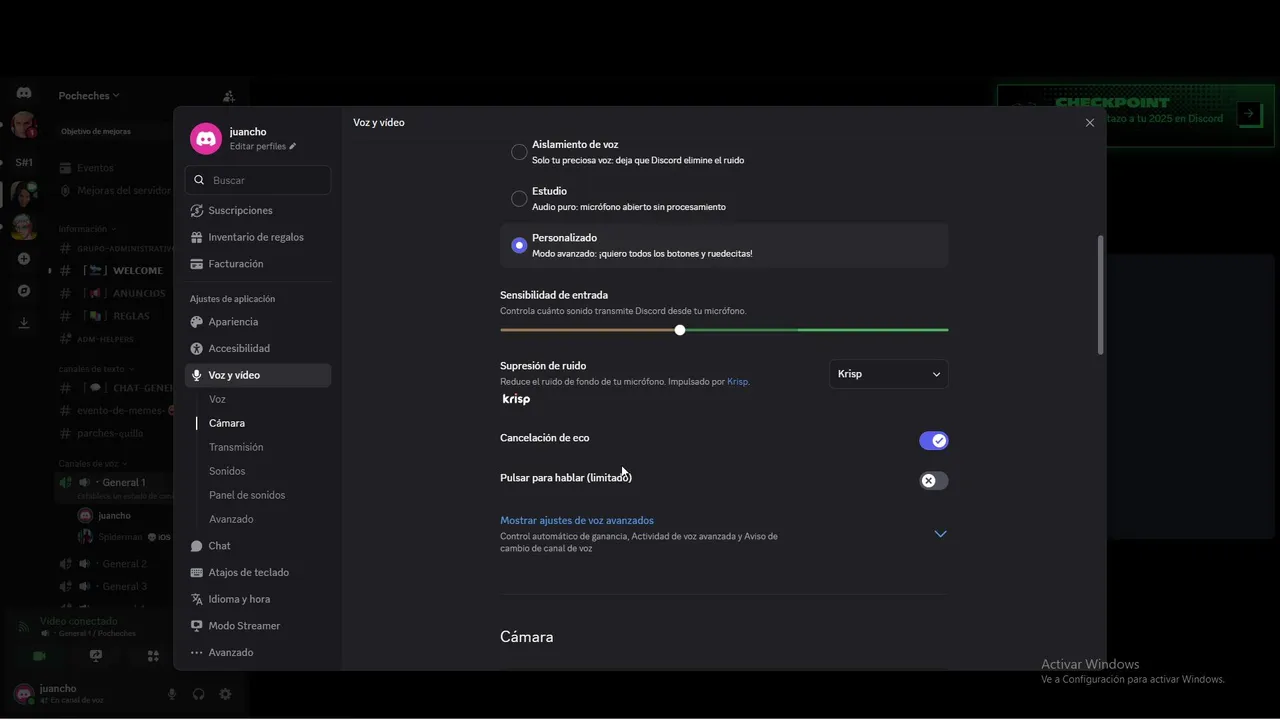Screen dimensions: 1280x720
Task: Click the pencil icon beside Editar perfiles
Action: pos(293,147)
